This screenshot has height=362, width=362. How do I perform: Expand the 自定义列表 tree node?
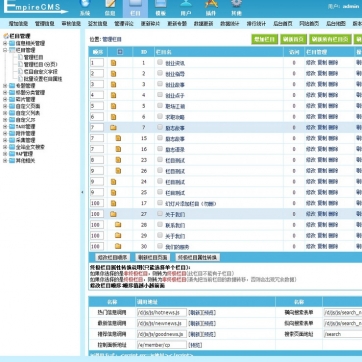click(5, 113)
